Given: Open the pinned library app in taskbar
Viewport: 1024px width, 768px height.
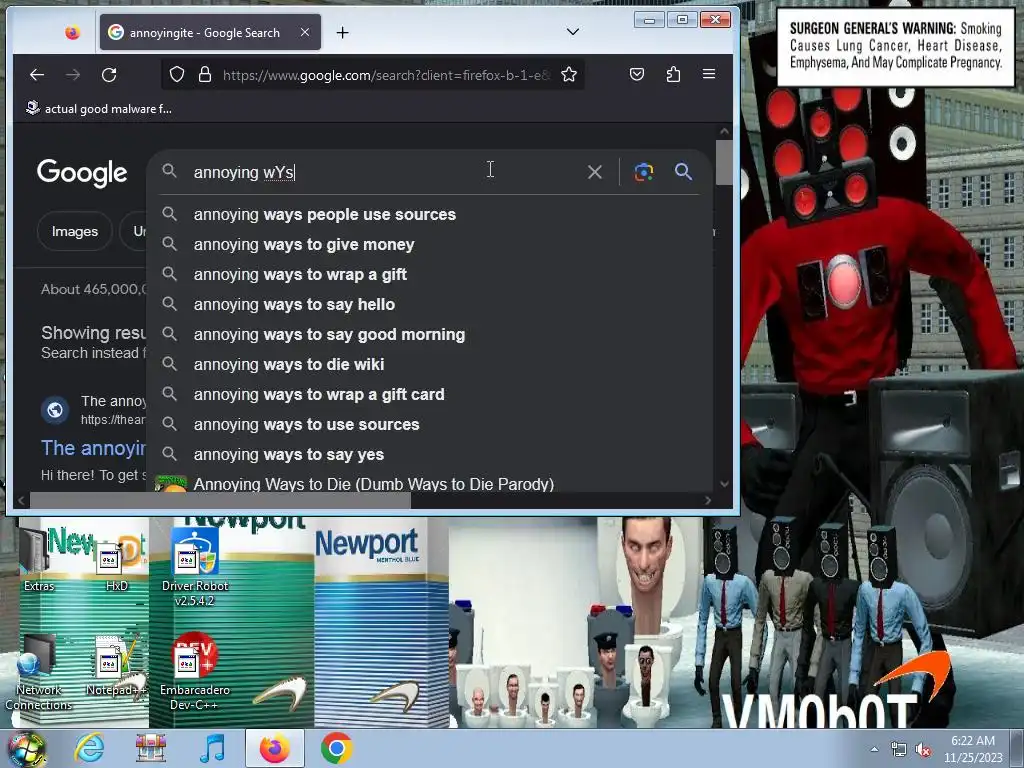Looking at the screenshot, I should [x=150, y=748].
